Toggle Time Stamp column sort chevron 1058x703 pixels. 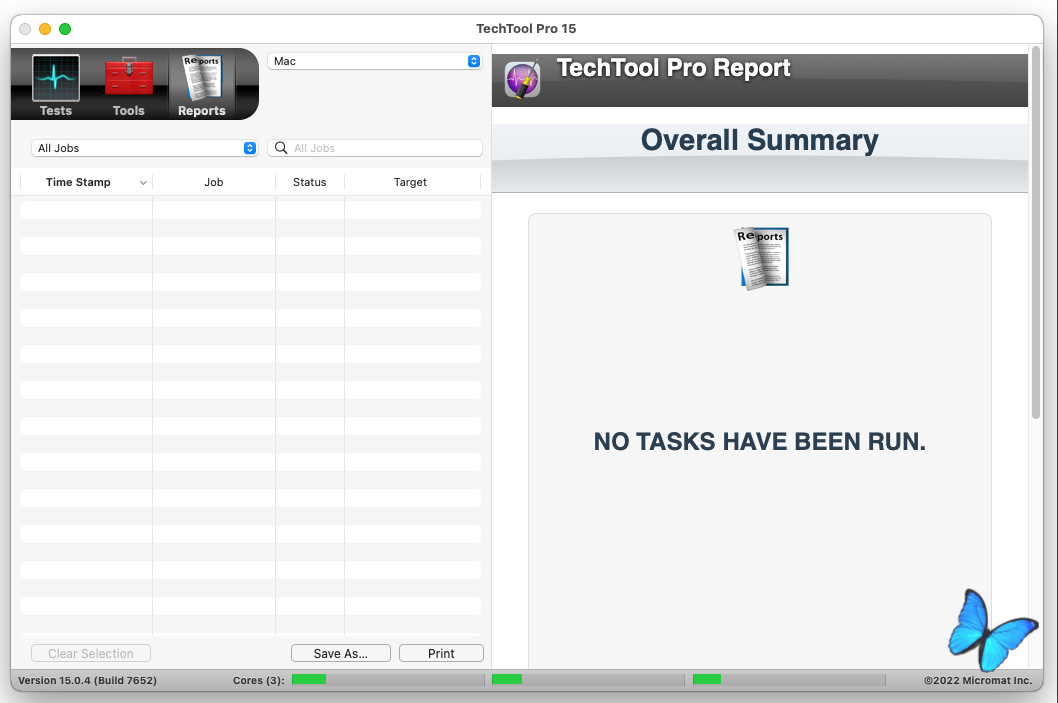143,183
